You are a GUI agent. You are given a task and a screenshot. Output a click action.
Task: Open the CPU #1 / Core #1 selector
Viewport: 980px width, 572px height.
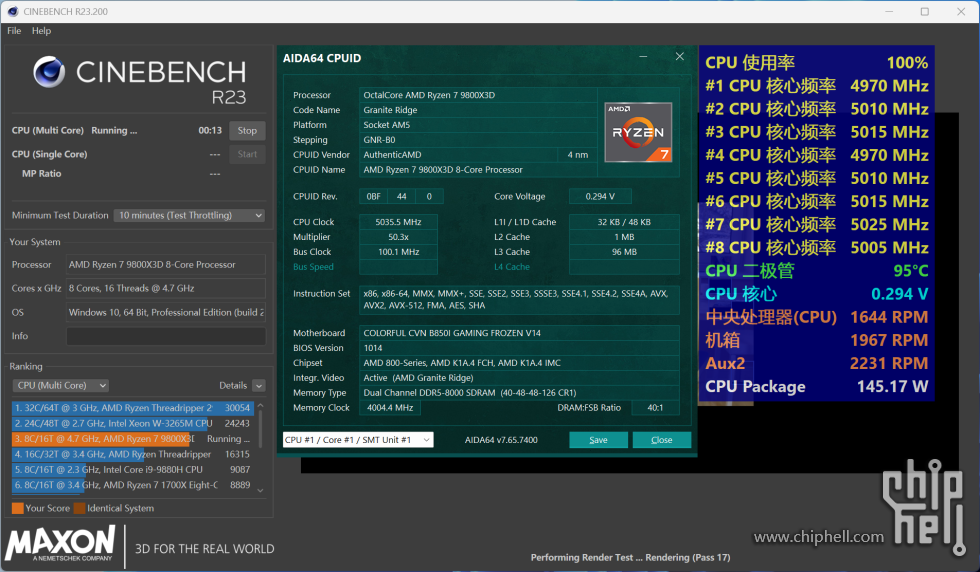(358, 440)
